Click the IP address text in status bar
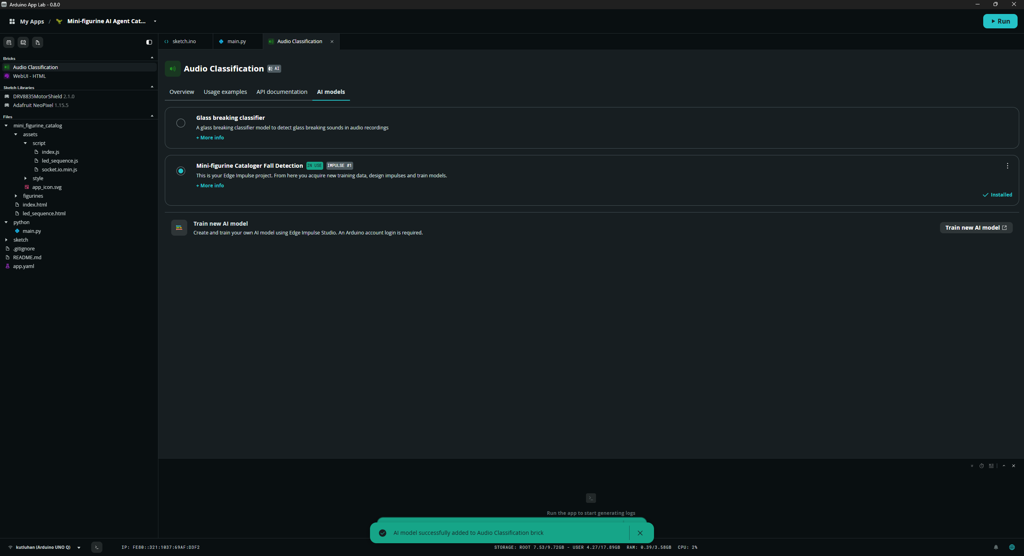The image size is (1024, 556). 161,548
